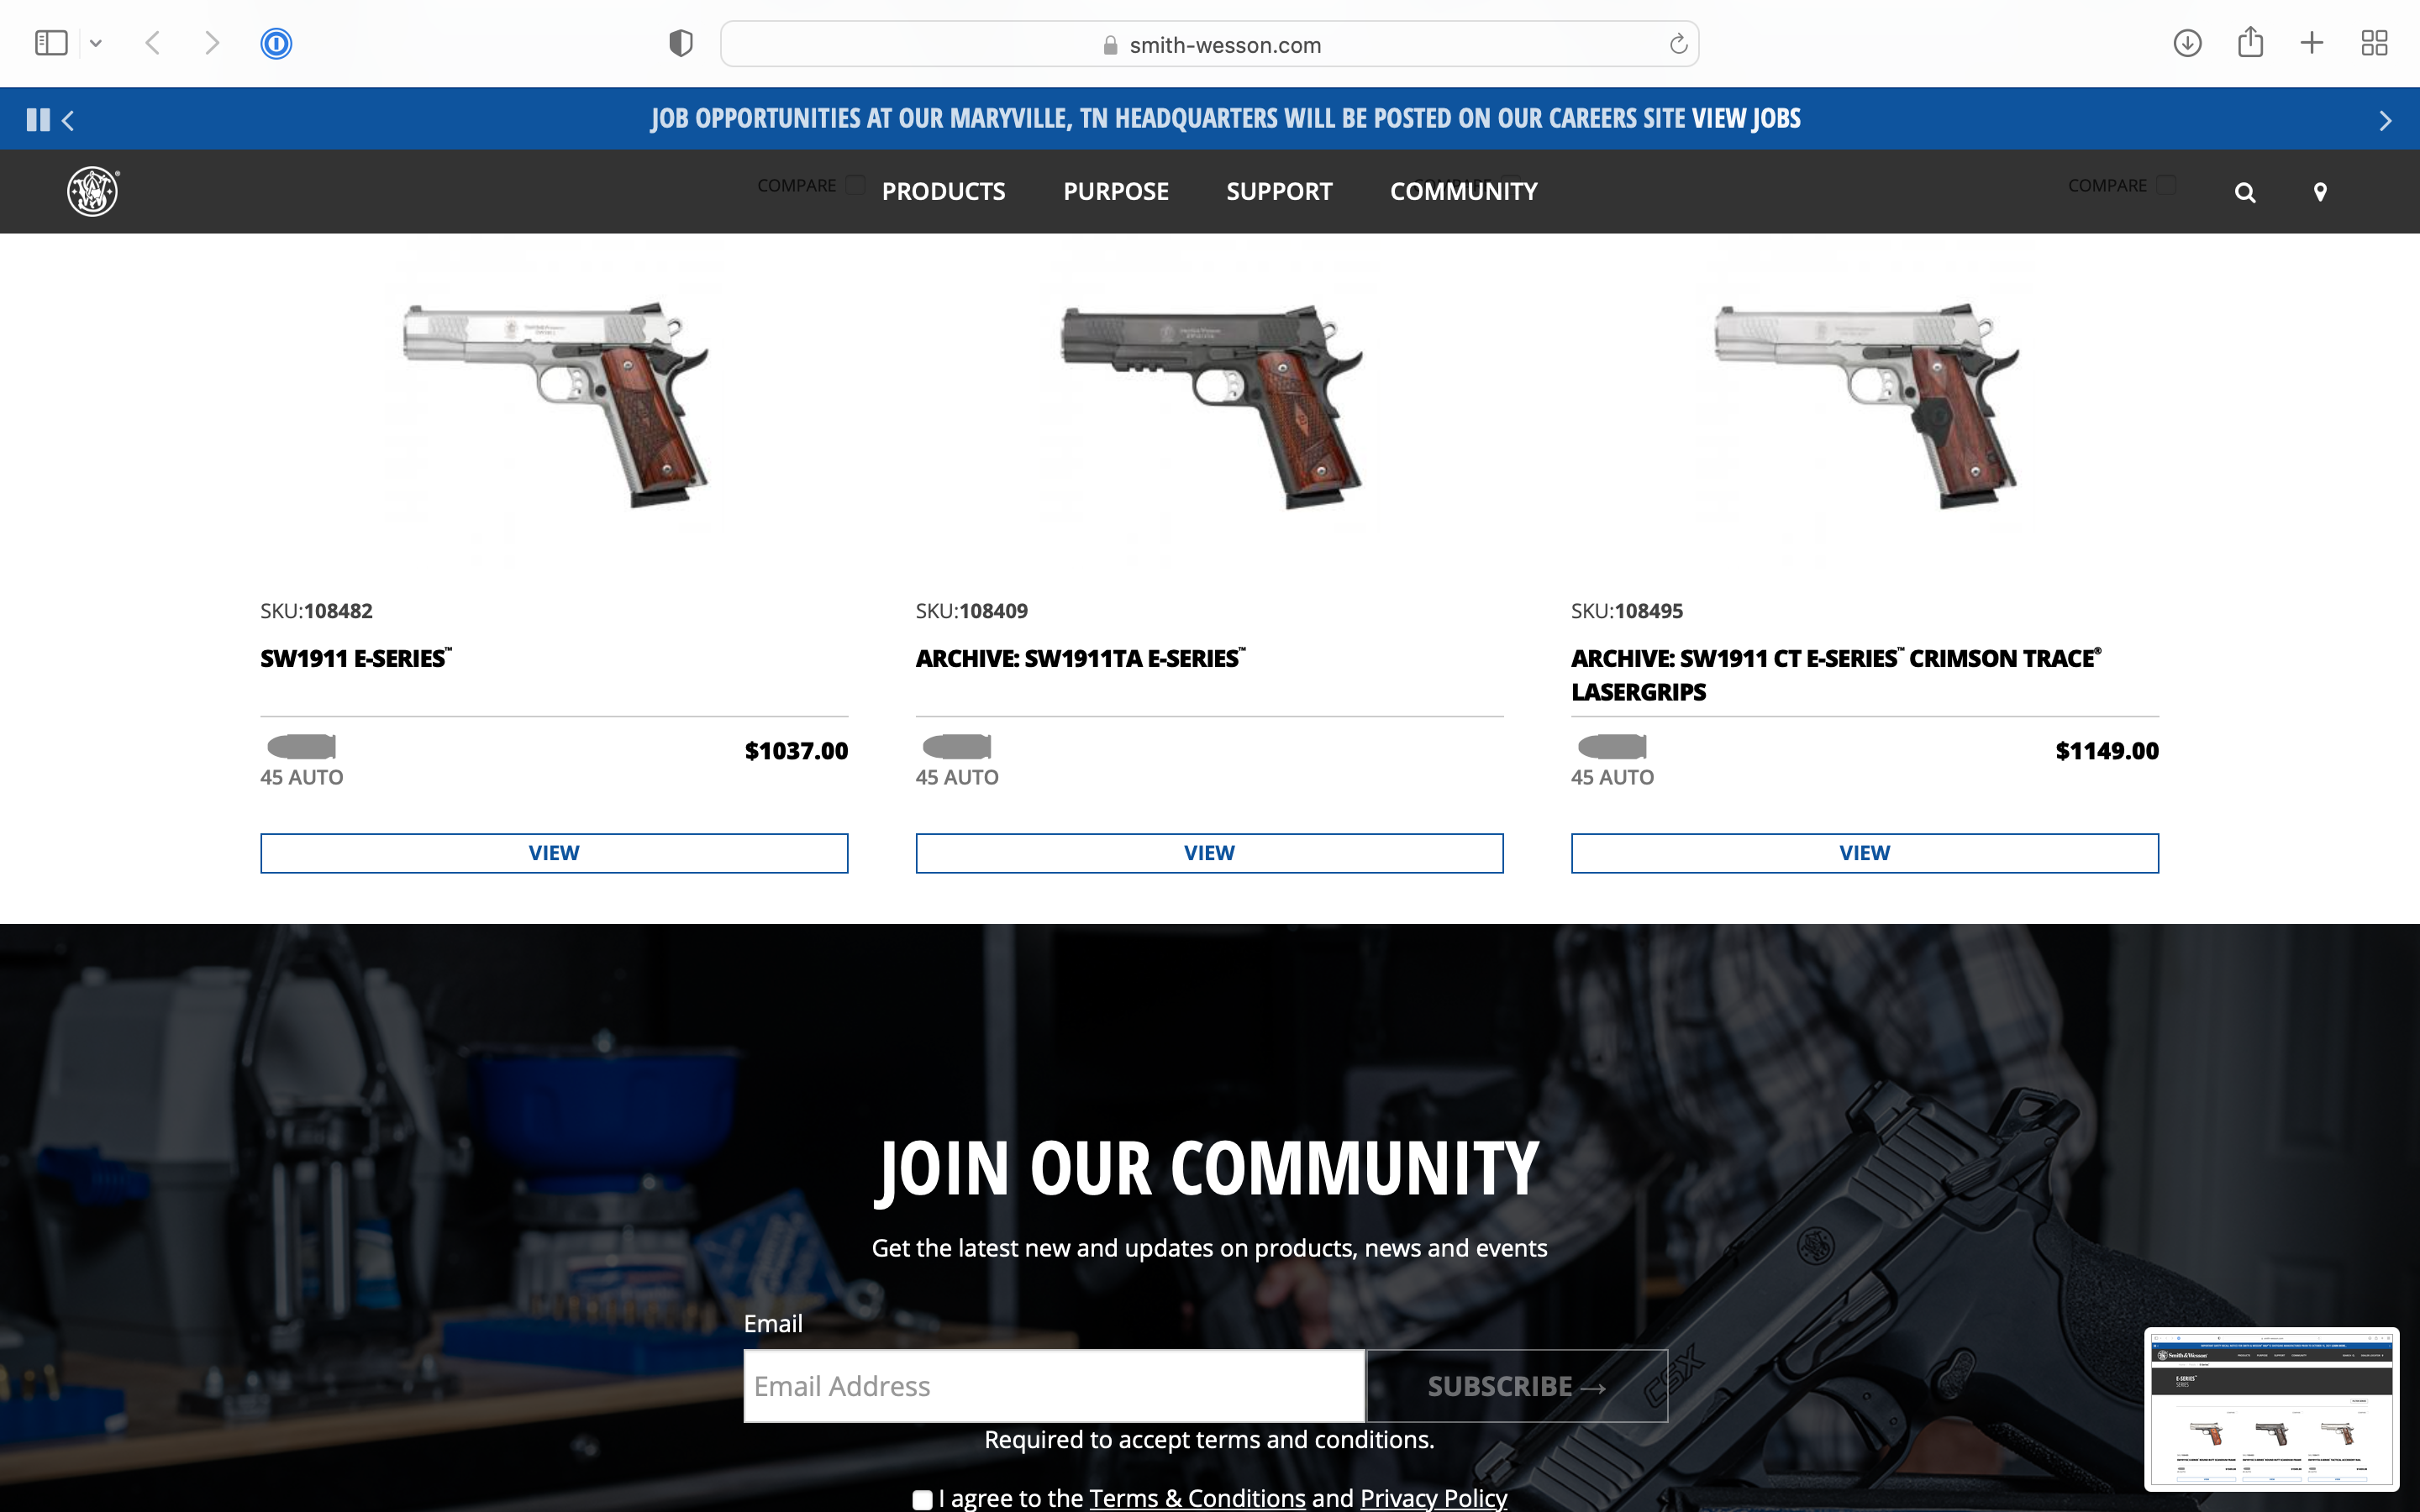
Task: Show Safari downloads
Action: coord(2187,43)
